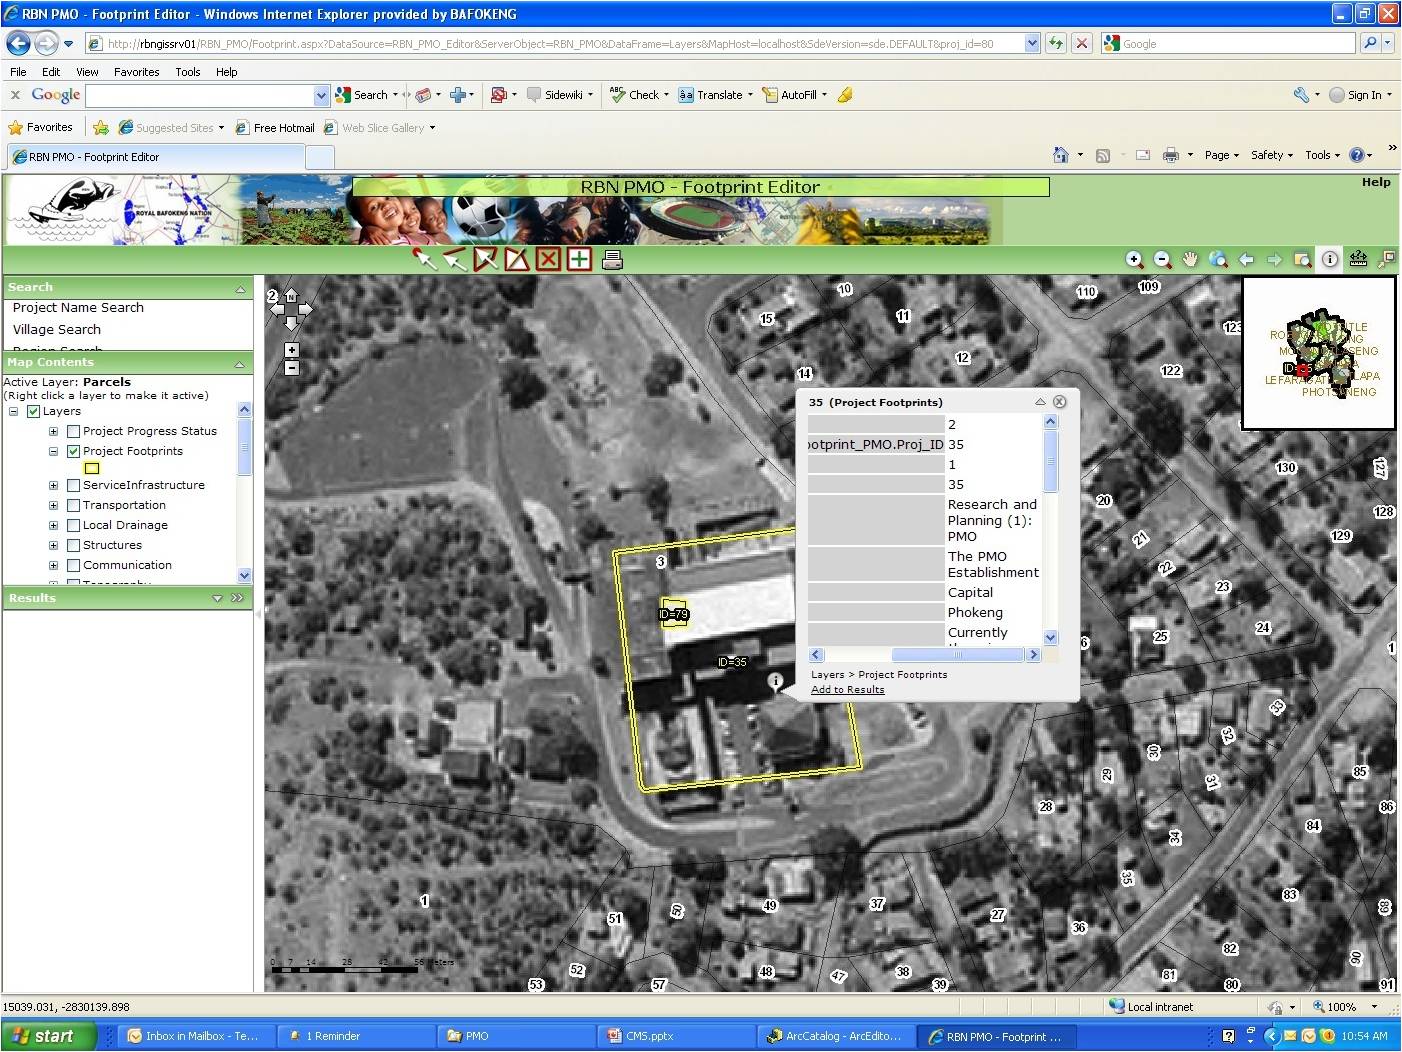Toggle the Layers group checkbox
Image resolution: width=1402 pixels, height=1052 pixels.
tap(34, 411)
